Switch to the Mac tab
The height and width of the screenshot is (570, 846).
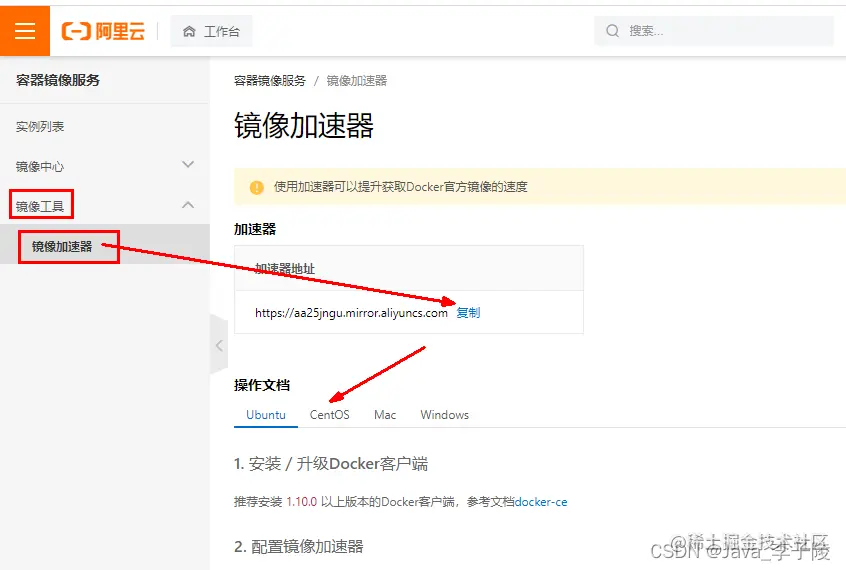pos(385,415)
